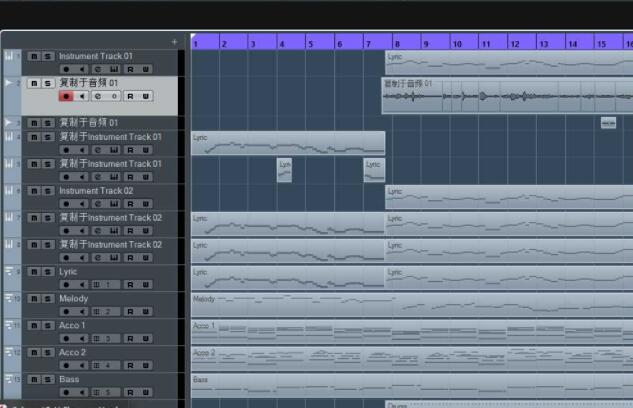
Task: Enable write automation on Instrument Track 01
Action: (145, 69)
